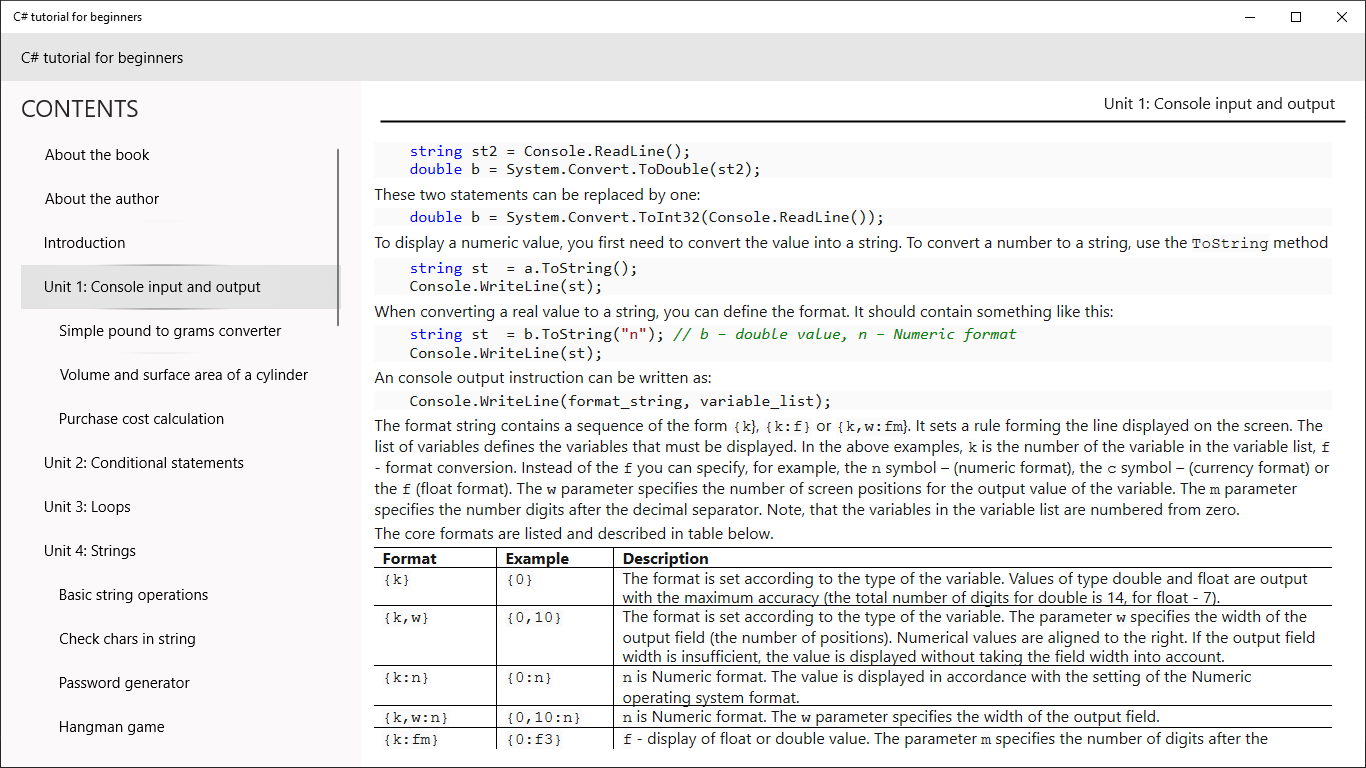1366x768 pixels.
Task: Click the Example column header in the table
Action: (537, 559)
